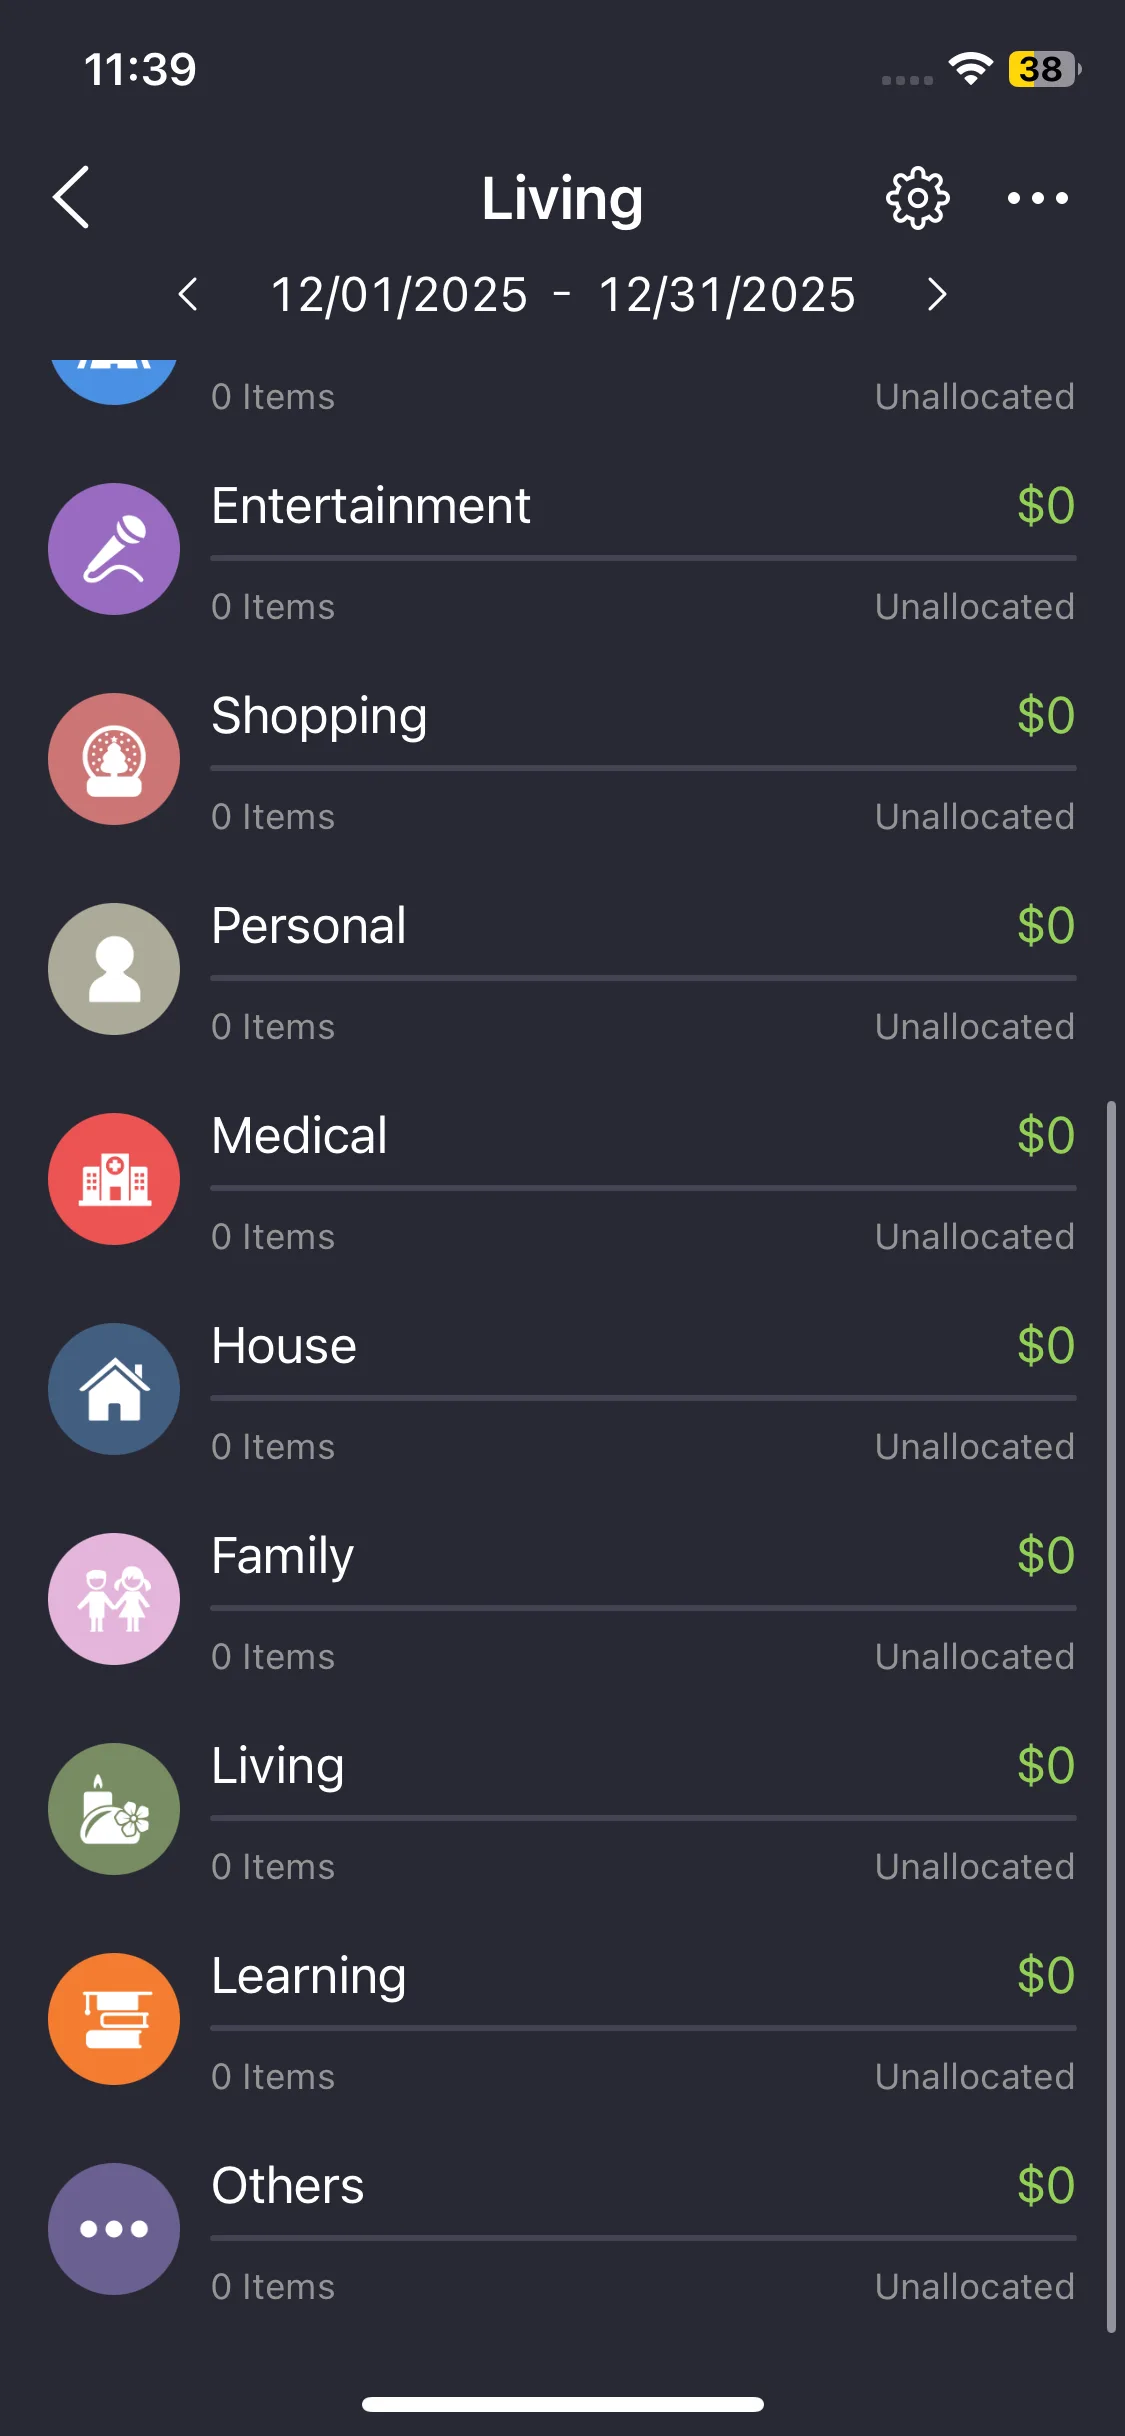Click the Shopping budget progress bar
Image resolution: width=1125 pixels, height=2436 pixels.
pyautogui.click(x=643, y=768)
